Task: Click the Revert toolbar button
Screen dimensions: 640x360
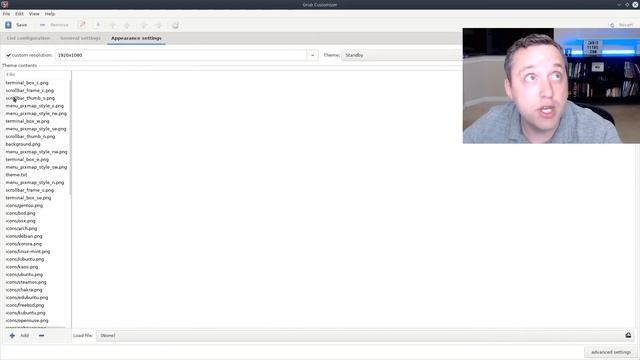Action: coord(622,25)
